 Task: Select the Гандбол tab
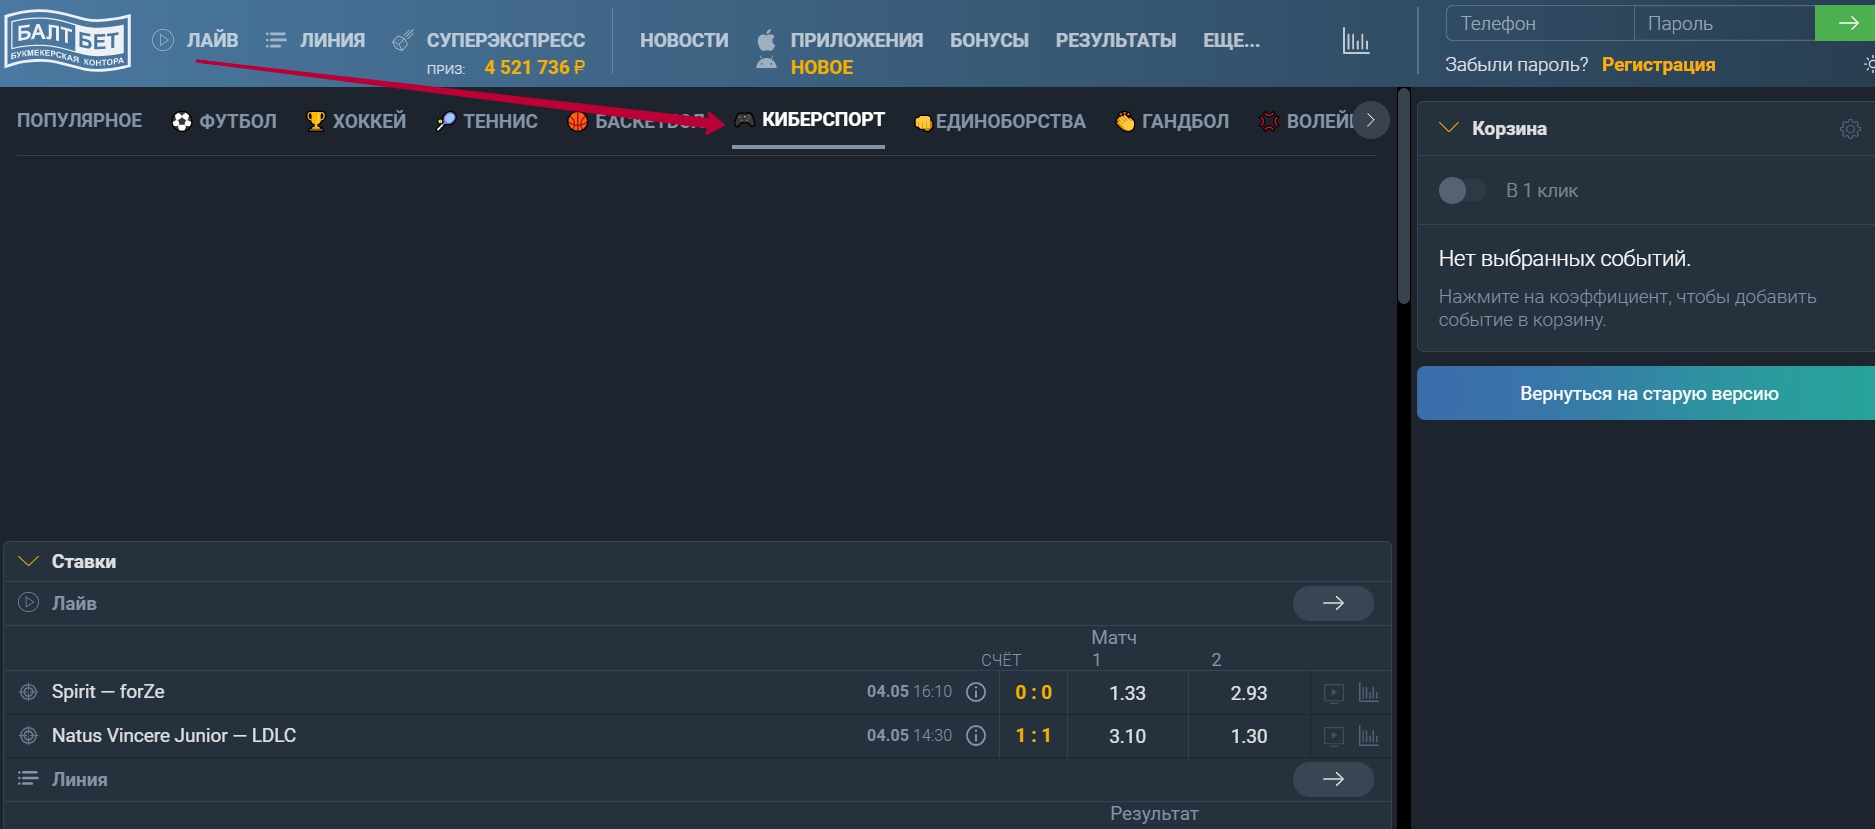pyautogui.click(x=1173, y=122)
